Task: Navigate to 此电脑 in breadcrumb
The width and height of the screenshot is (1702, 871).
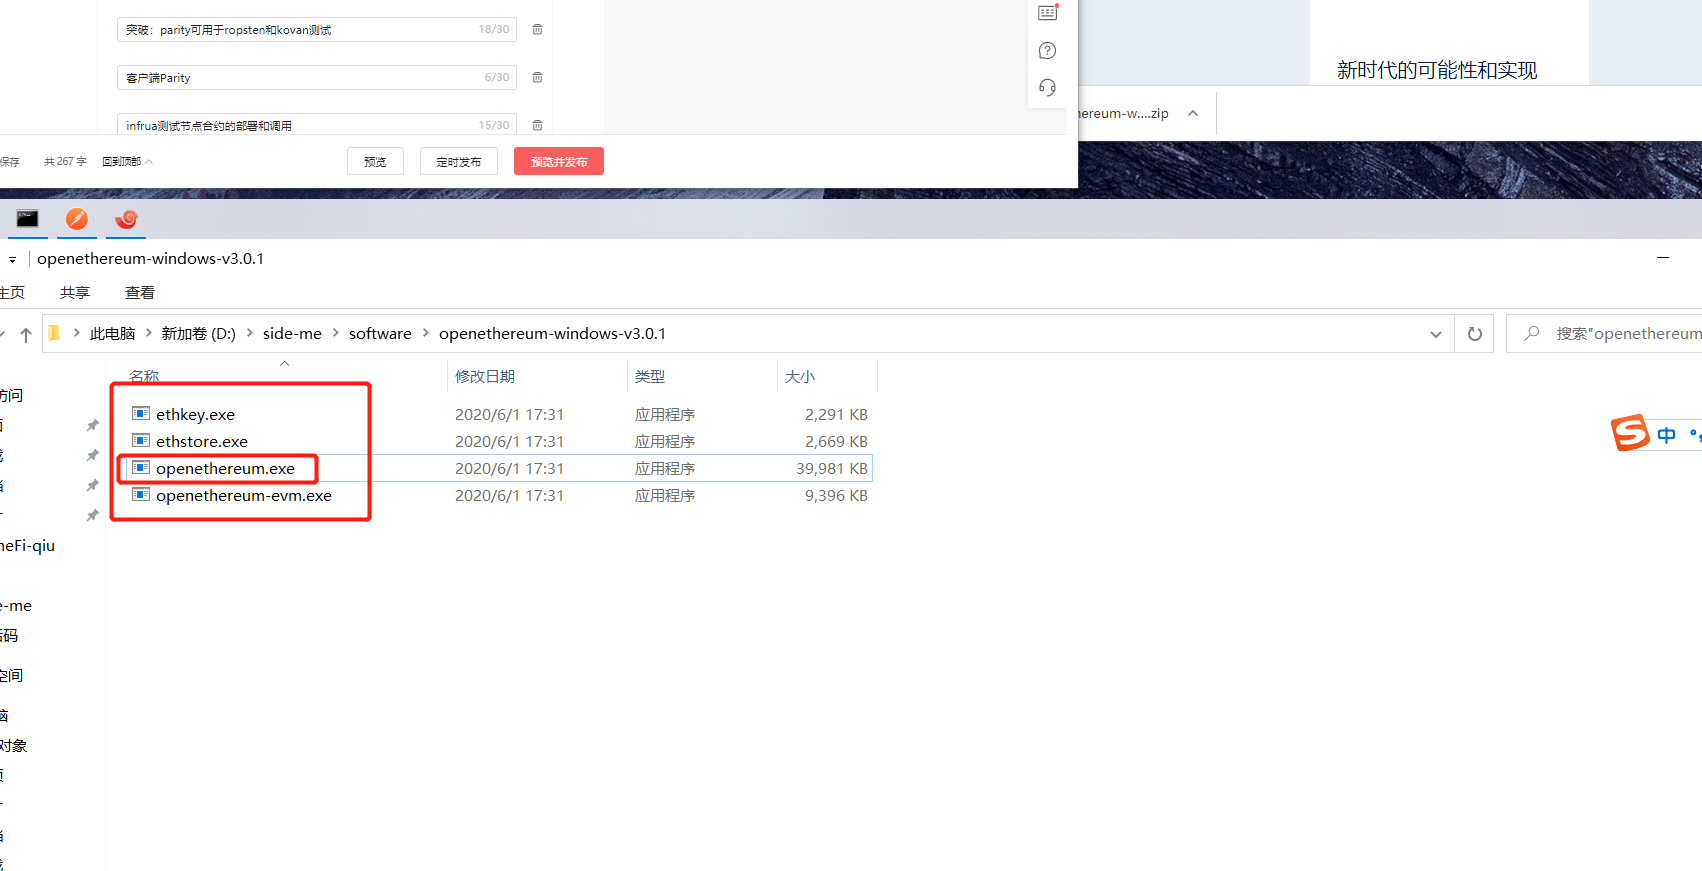Action: coord(112,333)
